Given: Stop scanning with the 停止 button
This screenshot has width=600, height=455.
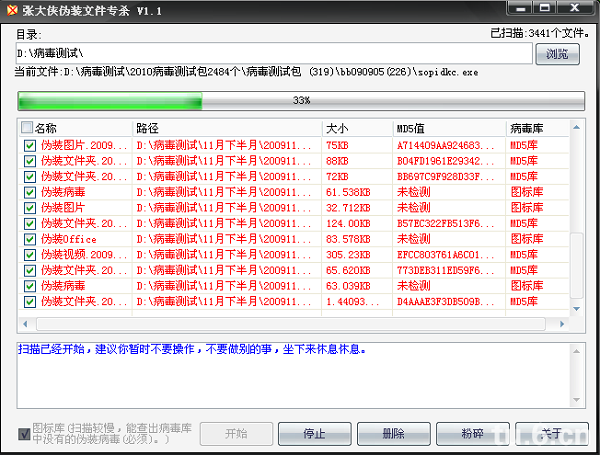Looking at the screenshot, I should pyautogui.click(x=315, y=433).
